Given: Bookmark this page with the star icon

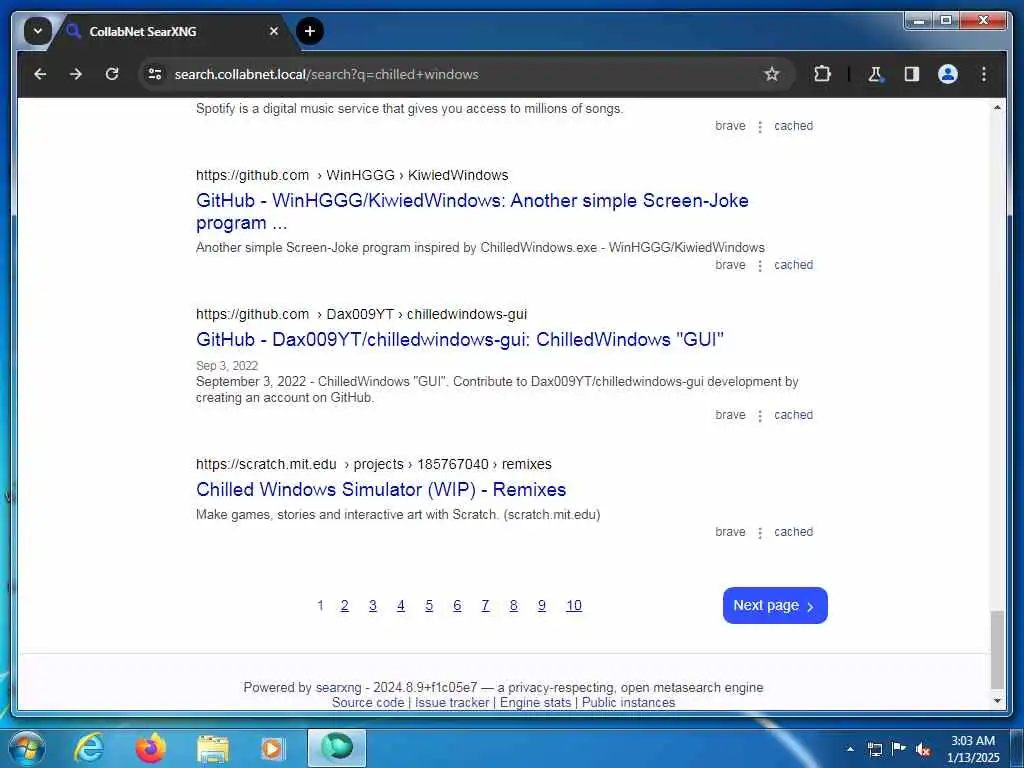Looking at the screenshot, I should (772, 74).
